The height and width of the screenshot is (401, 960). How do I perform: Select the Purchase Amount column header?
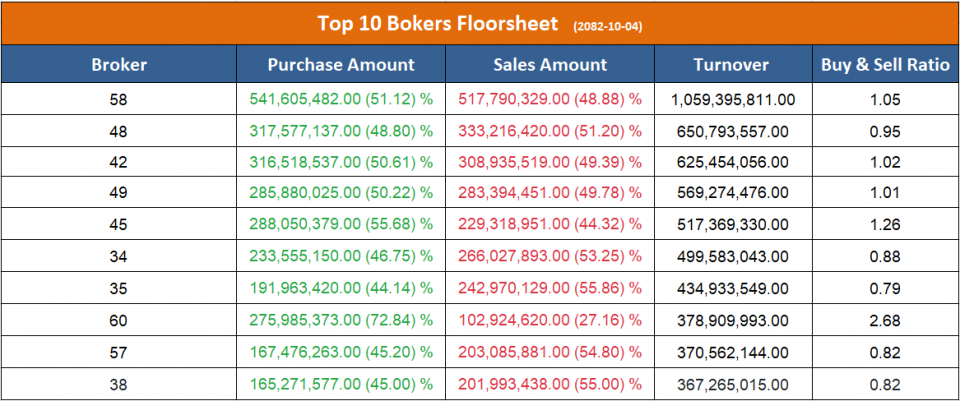pos(341,65)
